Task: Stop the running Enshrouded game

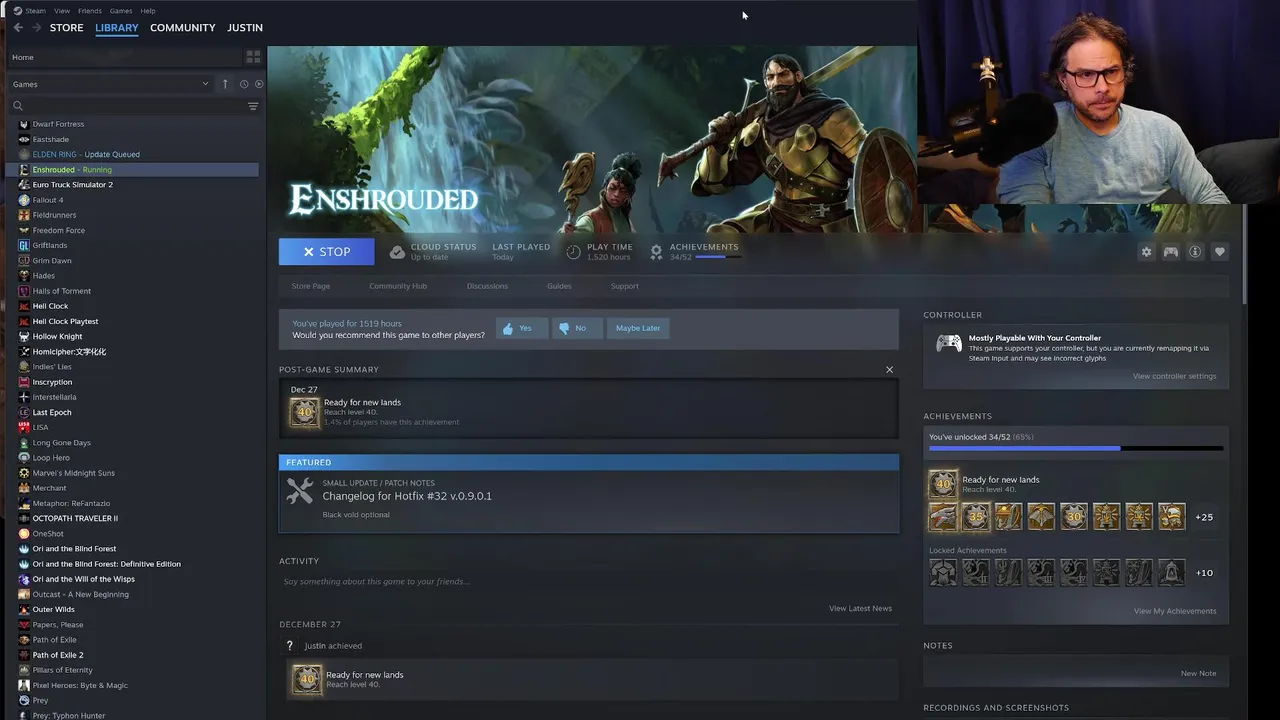Action: pos(327,252)
